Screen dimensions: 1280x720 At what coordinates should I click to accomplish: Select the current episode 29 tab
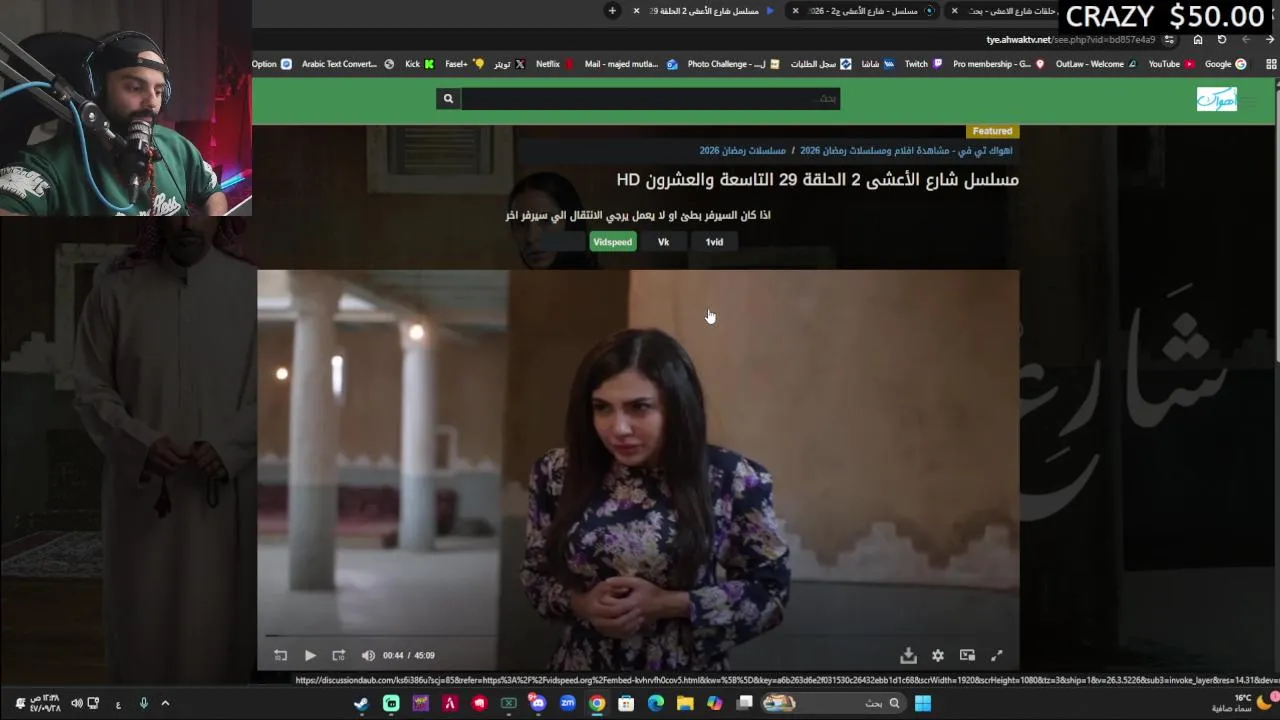[705, 11]
